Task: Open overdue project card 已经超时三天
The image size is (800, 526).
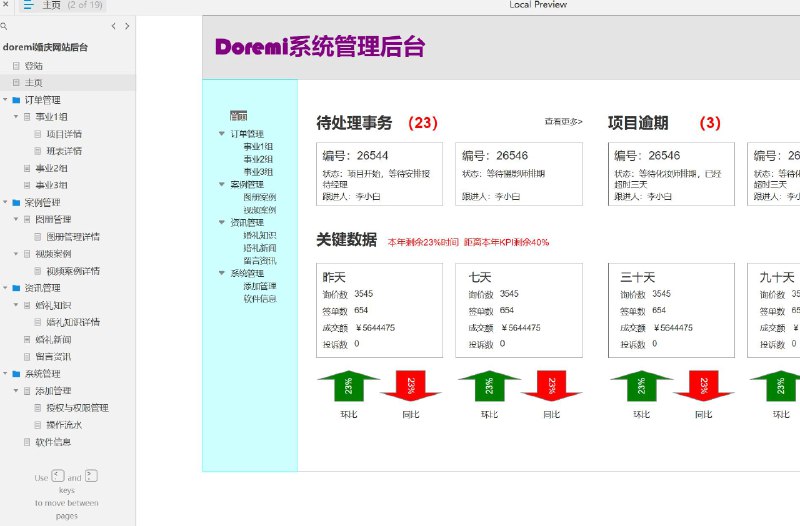Action: 671,174
